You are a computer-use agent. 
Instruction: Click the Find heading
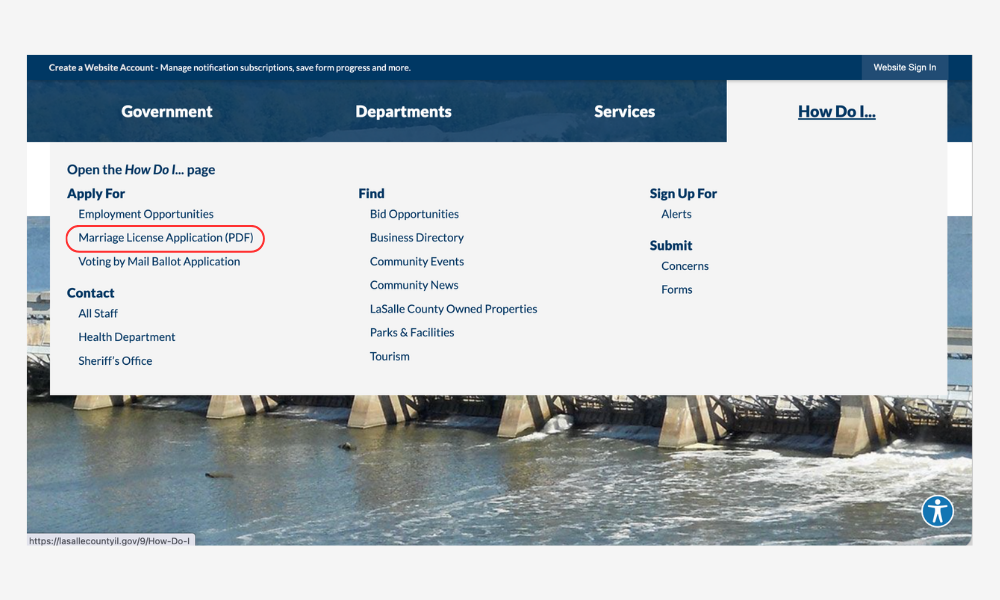click(371, 193)
